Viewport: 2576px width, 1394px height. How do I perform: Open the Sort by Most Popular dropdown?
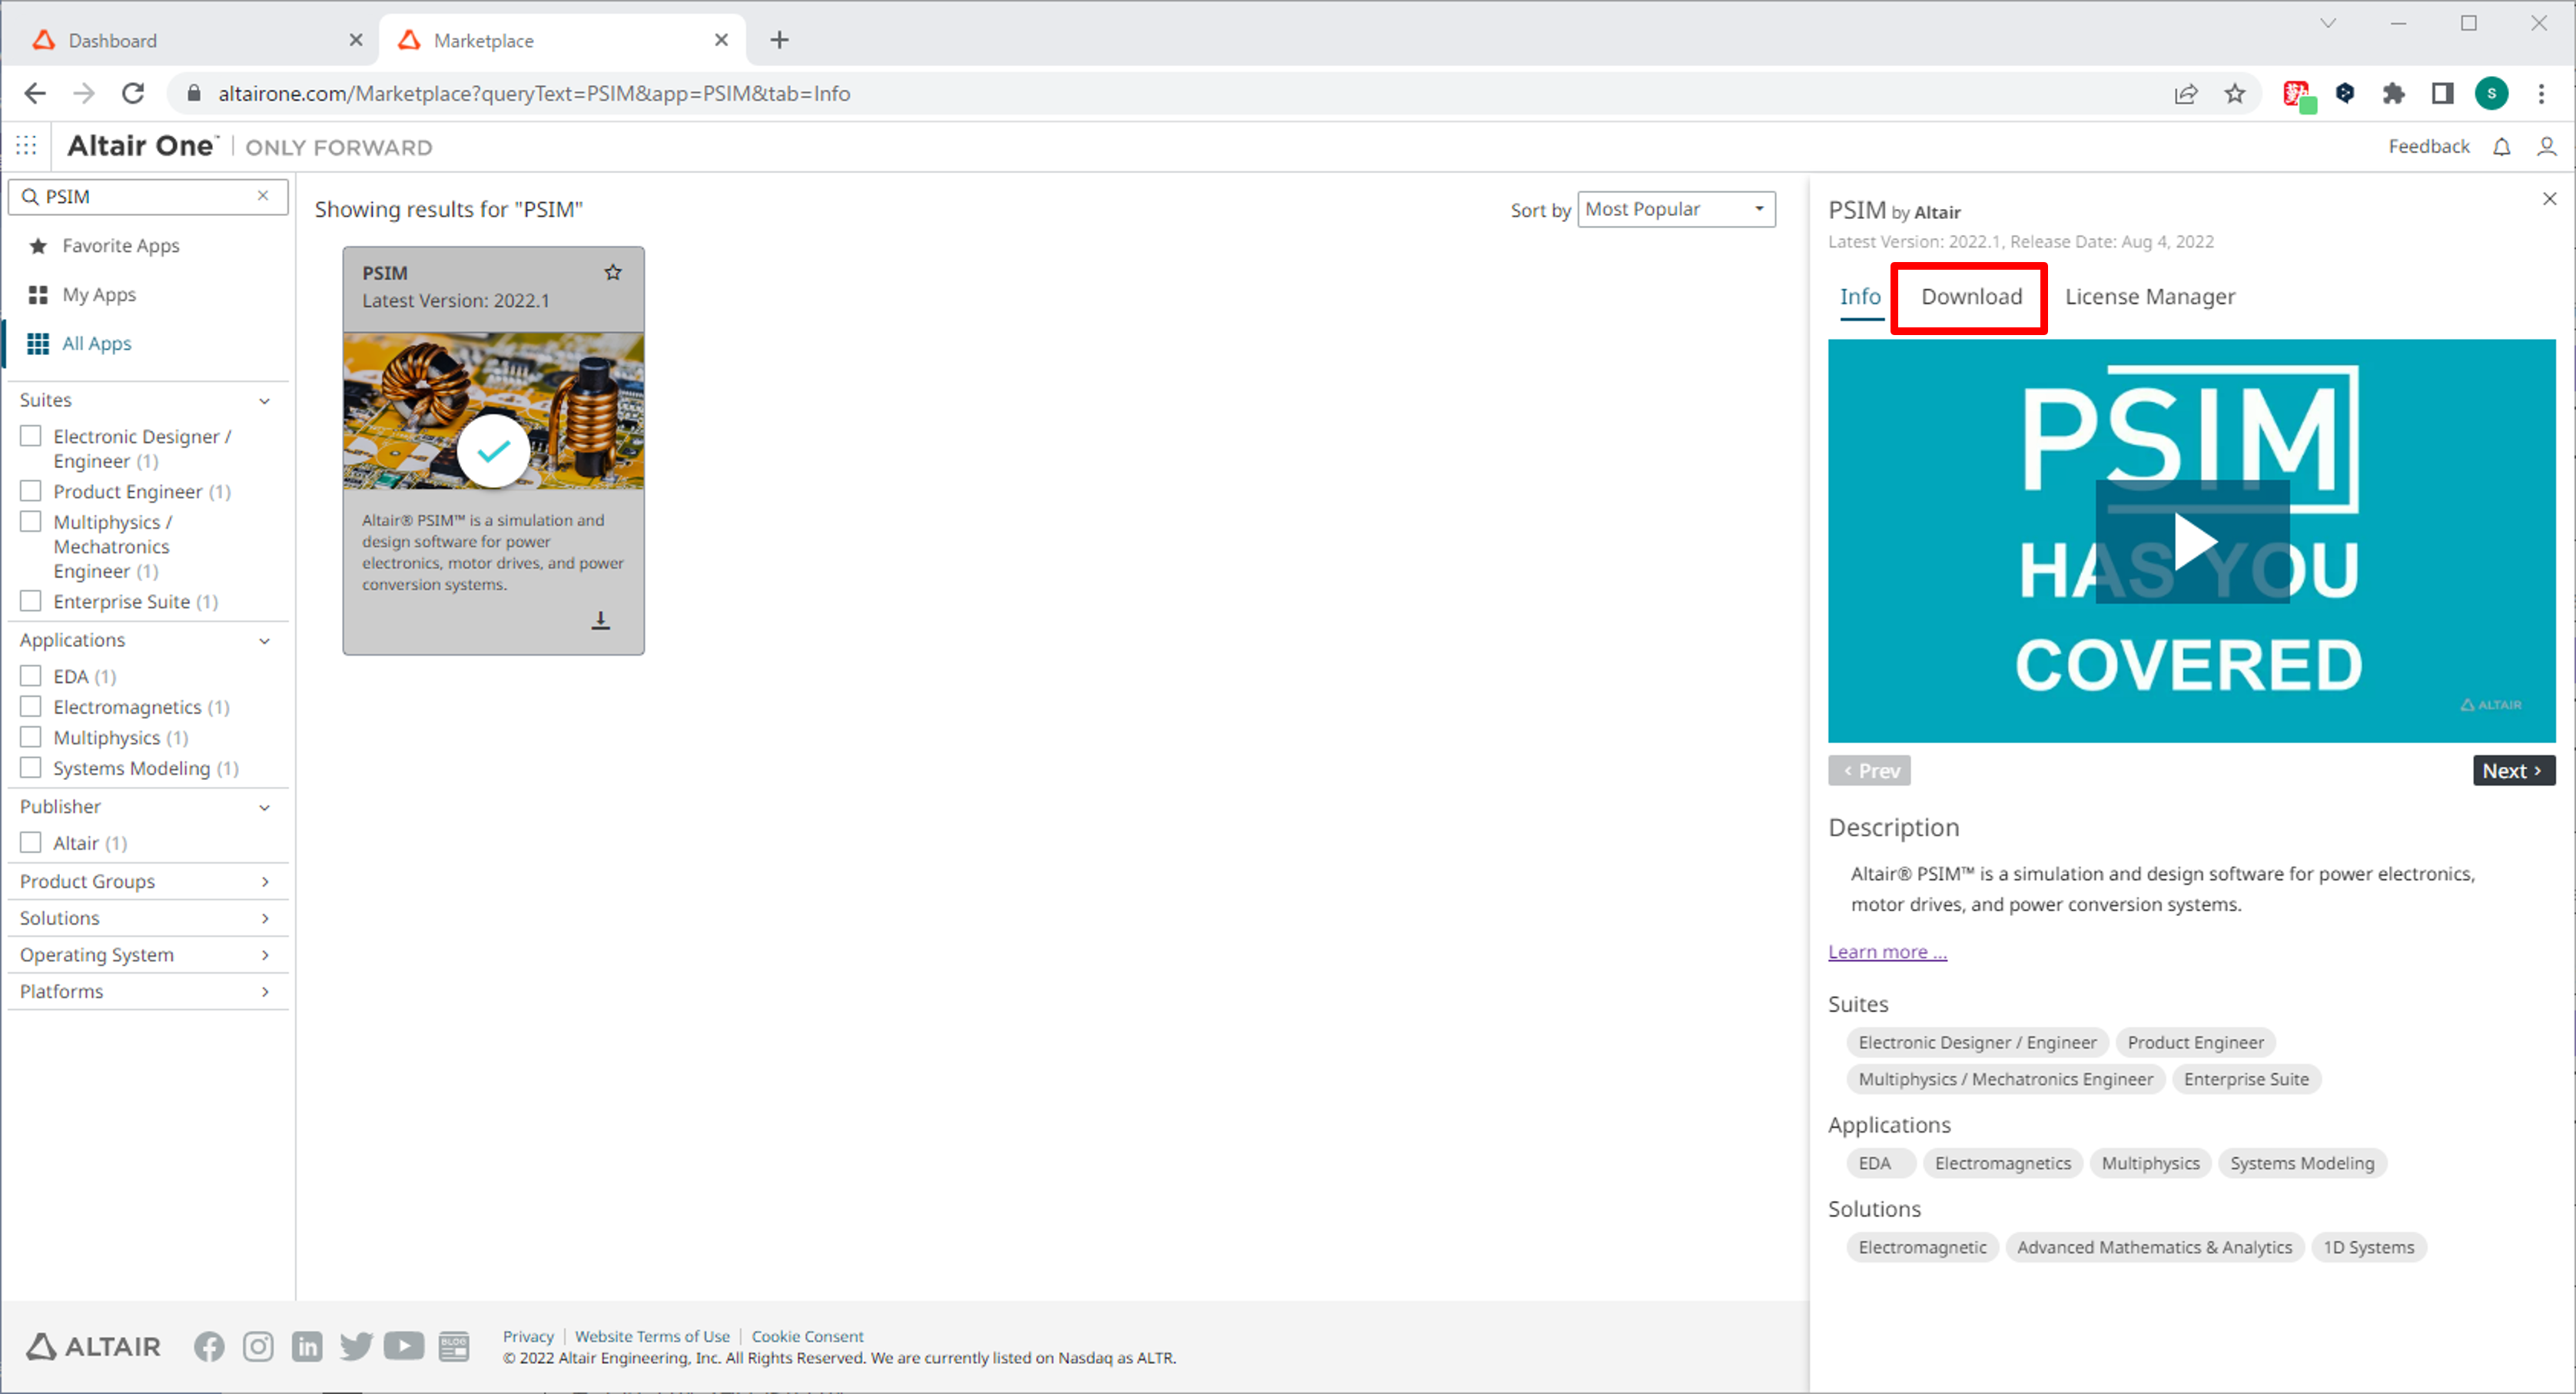click(x=1676, y=209)
